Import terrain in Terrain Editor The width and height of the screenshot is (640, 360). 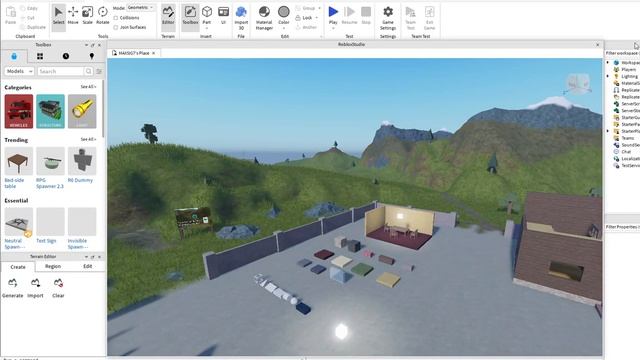click(35, 288)
